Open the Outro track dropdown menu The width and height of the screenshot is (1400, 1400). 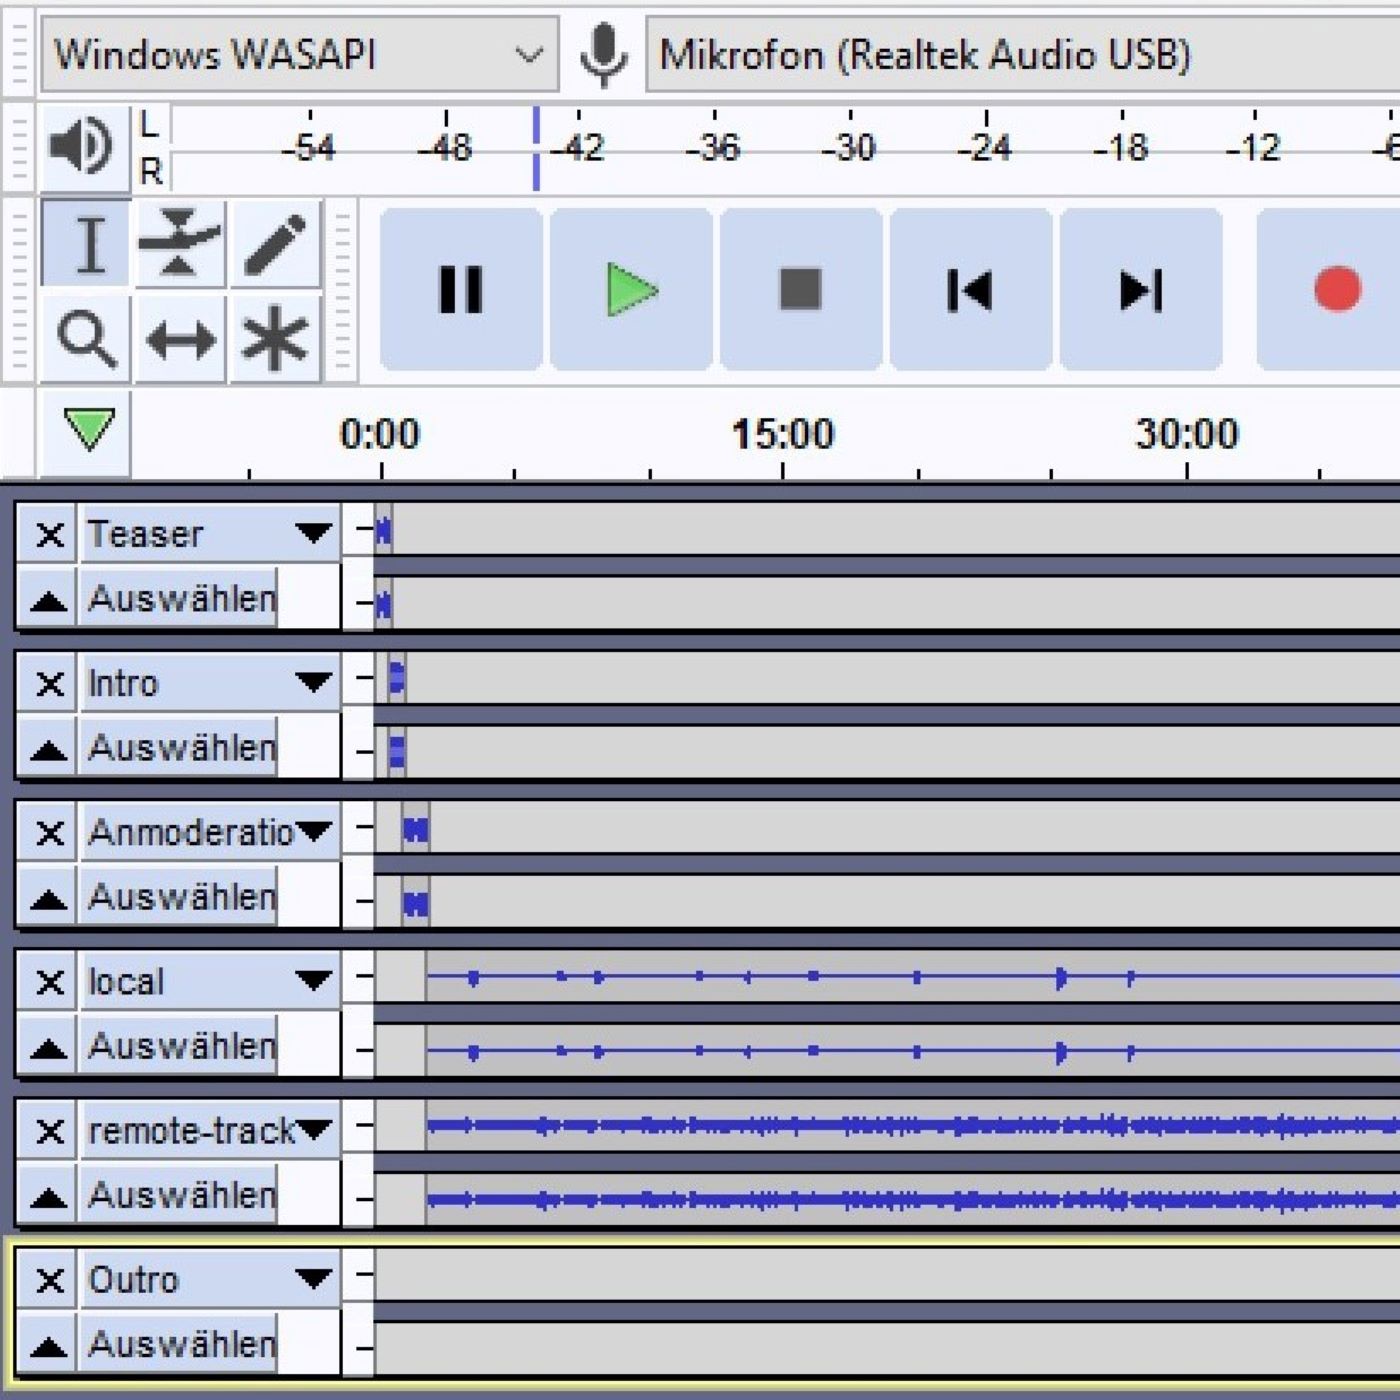coord(312,1279)
